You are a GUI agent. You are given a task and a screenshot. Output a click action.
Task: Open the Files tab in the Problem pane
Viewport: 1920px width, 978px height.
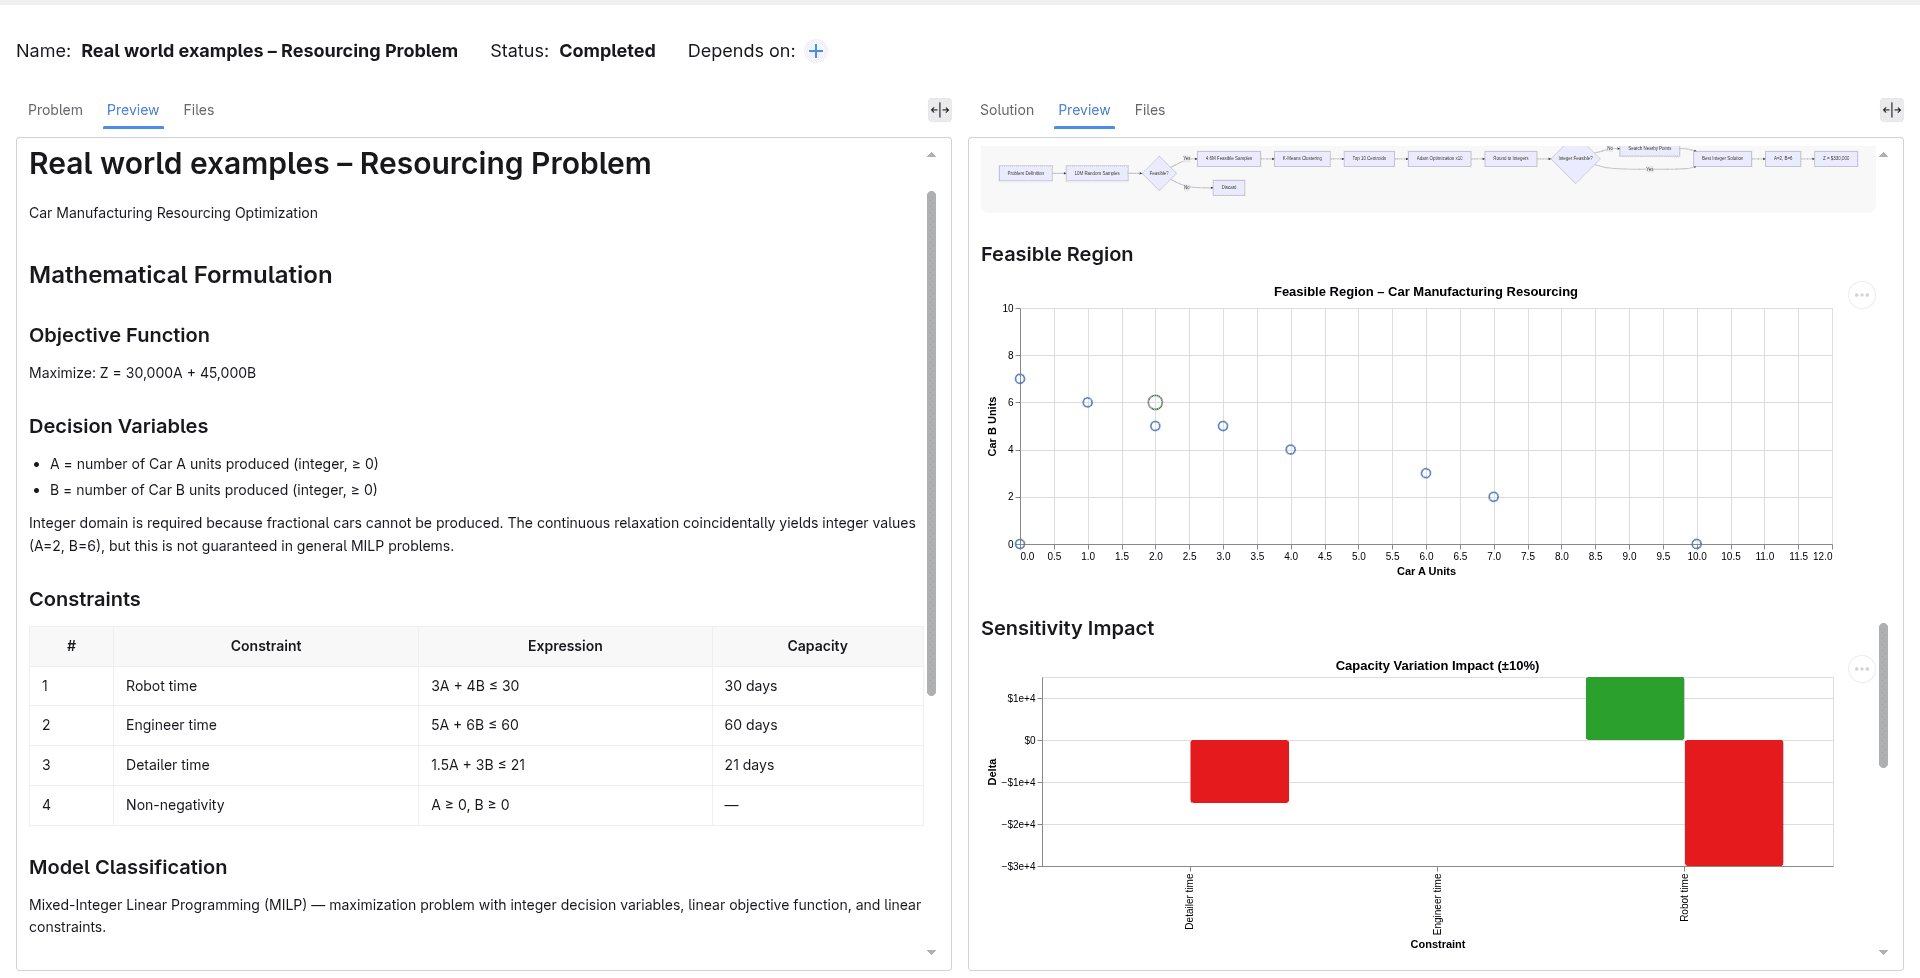(199, 110)
